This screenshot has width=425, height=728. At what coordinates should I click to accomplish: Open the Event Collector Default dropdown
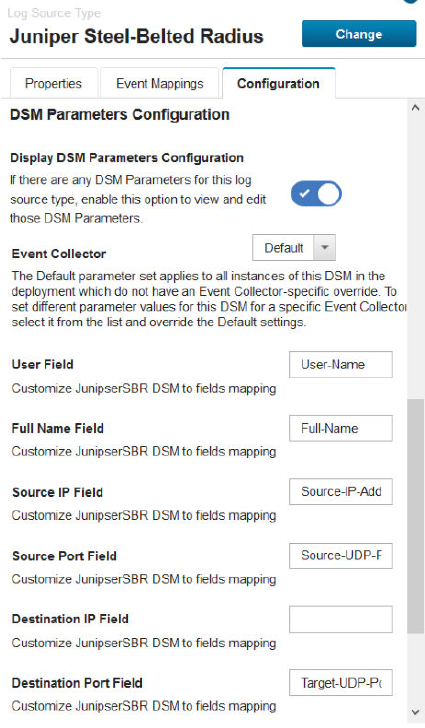point(294,247)
